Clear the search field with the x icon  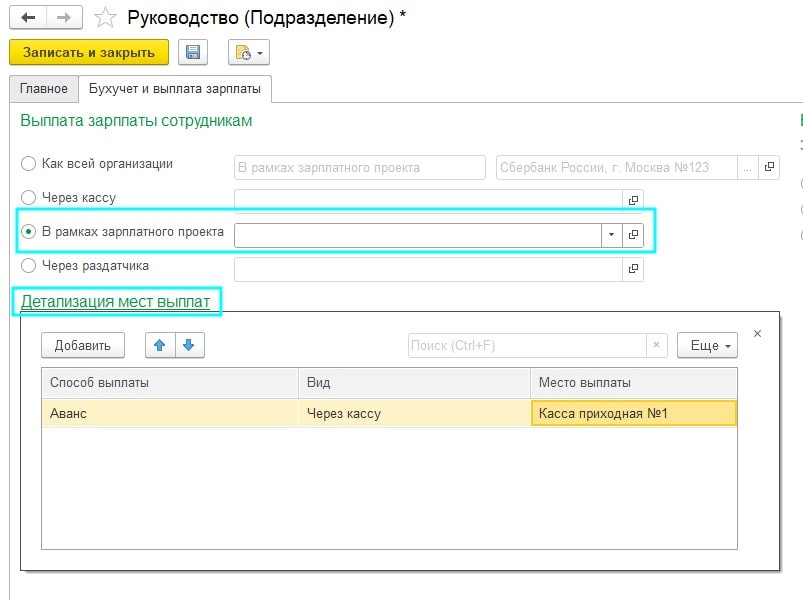point(656,345)
